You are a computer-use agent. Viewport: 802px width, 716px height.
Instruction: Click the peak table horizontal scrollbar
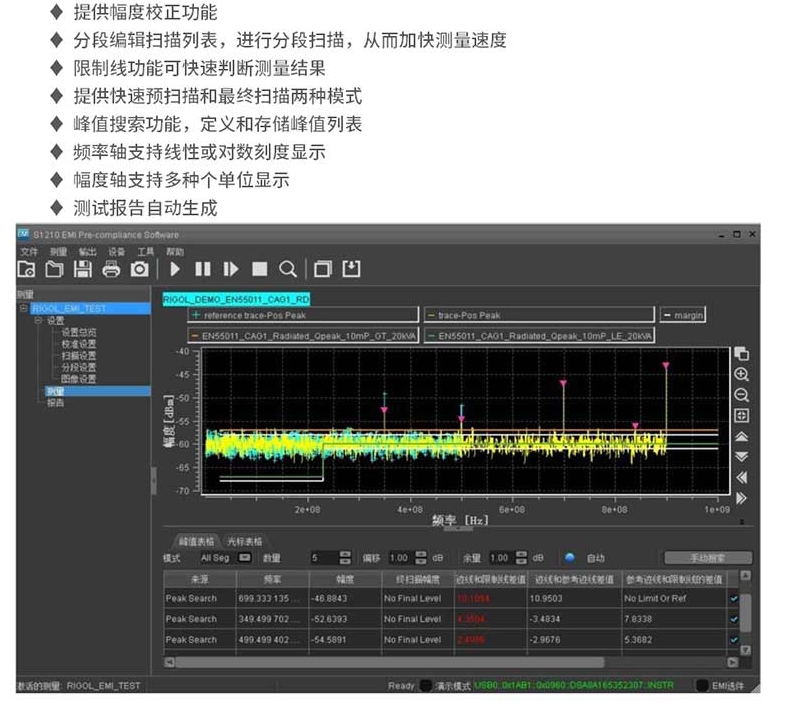click(389, 662)
